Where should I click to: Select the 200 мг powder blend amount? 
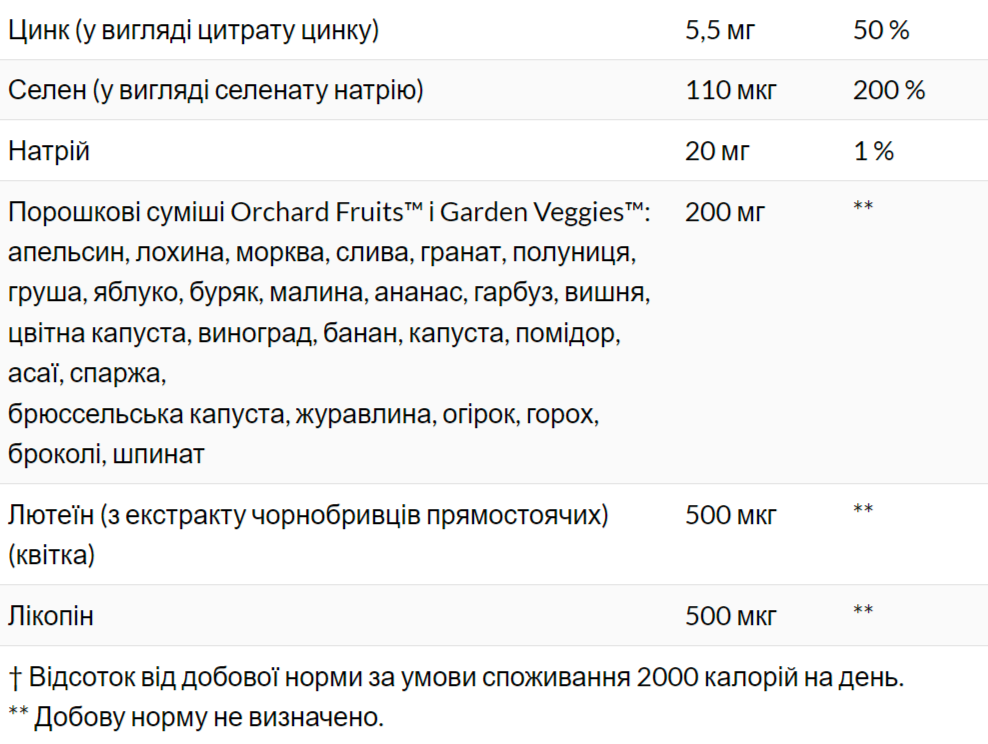(x=726, y=212)
